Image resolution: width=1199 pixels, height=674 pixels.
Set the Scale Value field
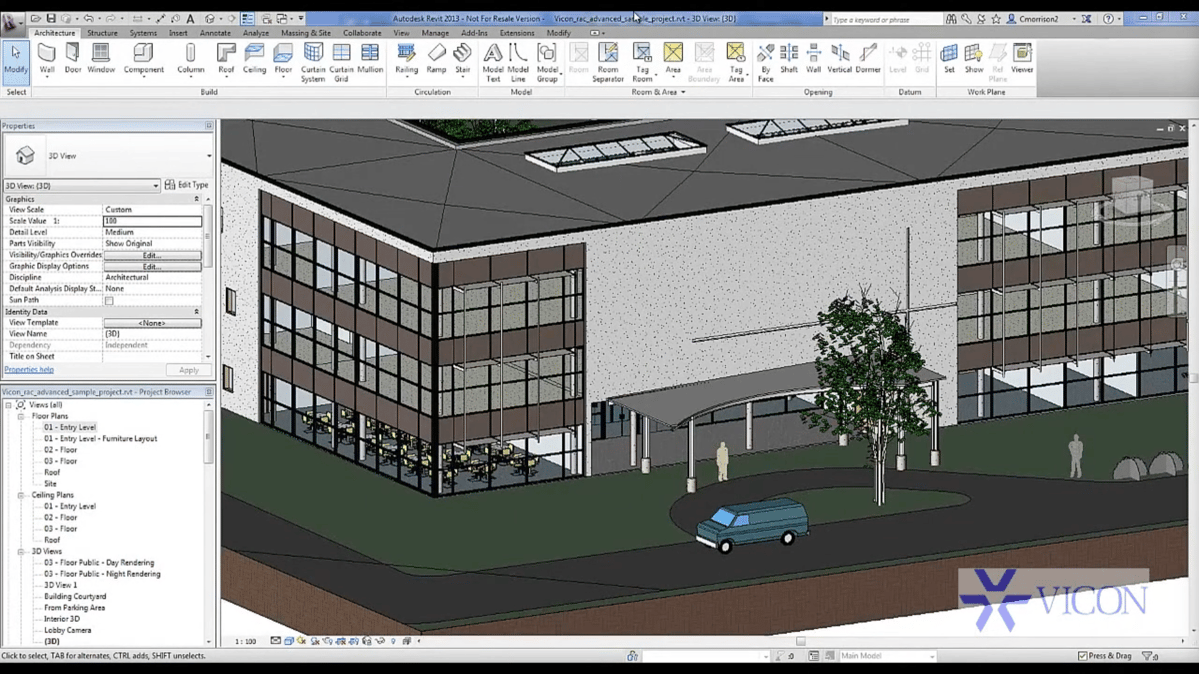point(152,220)
